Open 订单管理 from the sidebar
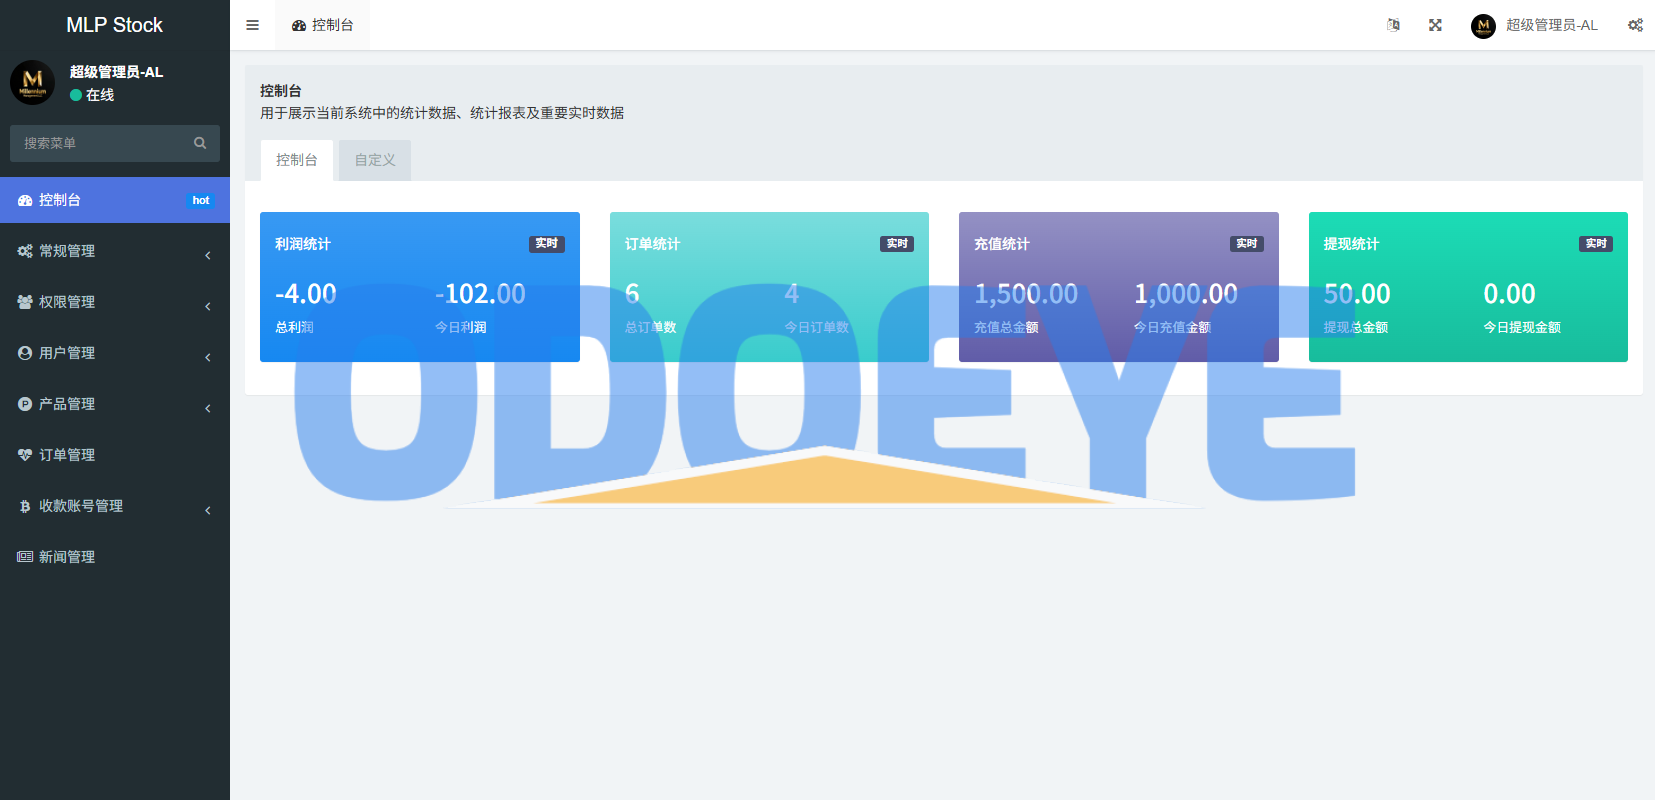This screenshot has width=1655, height=800. [x=67, y=455]
